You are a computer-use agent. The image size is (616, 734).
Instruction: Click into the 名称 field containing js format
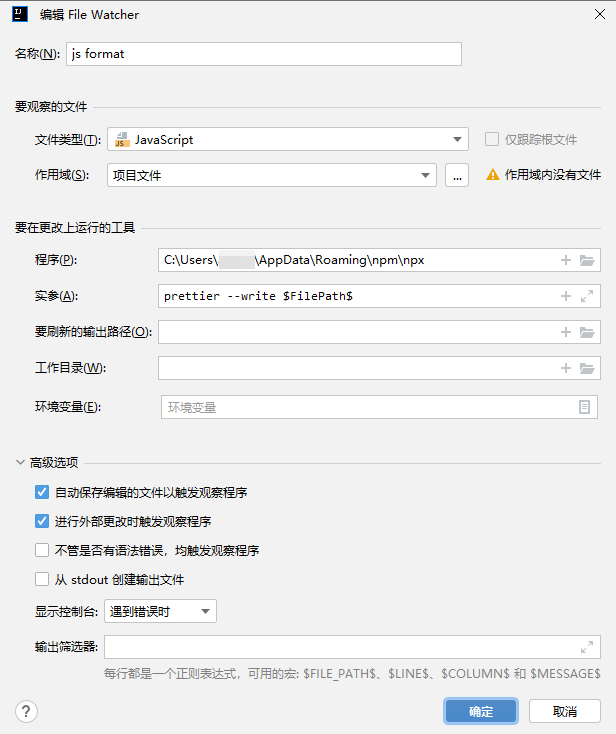point(263,54)
